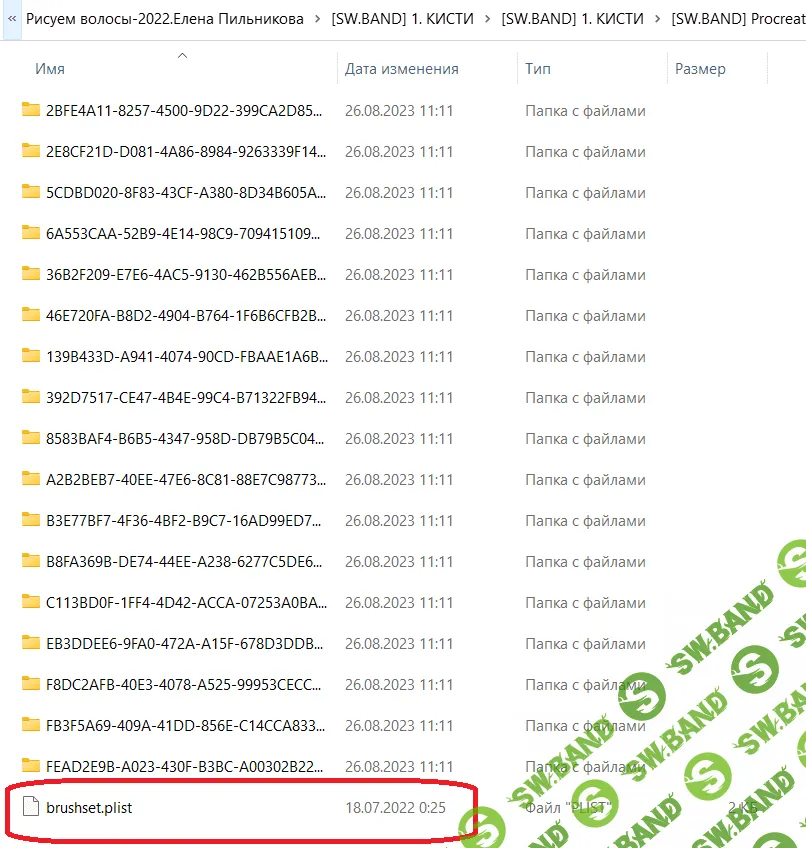The image size is (806, 848).
Task: Select the 5CDBD020-8F83 folder icon
Action: (x=30, y=192)
